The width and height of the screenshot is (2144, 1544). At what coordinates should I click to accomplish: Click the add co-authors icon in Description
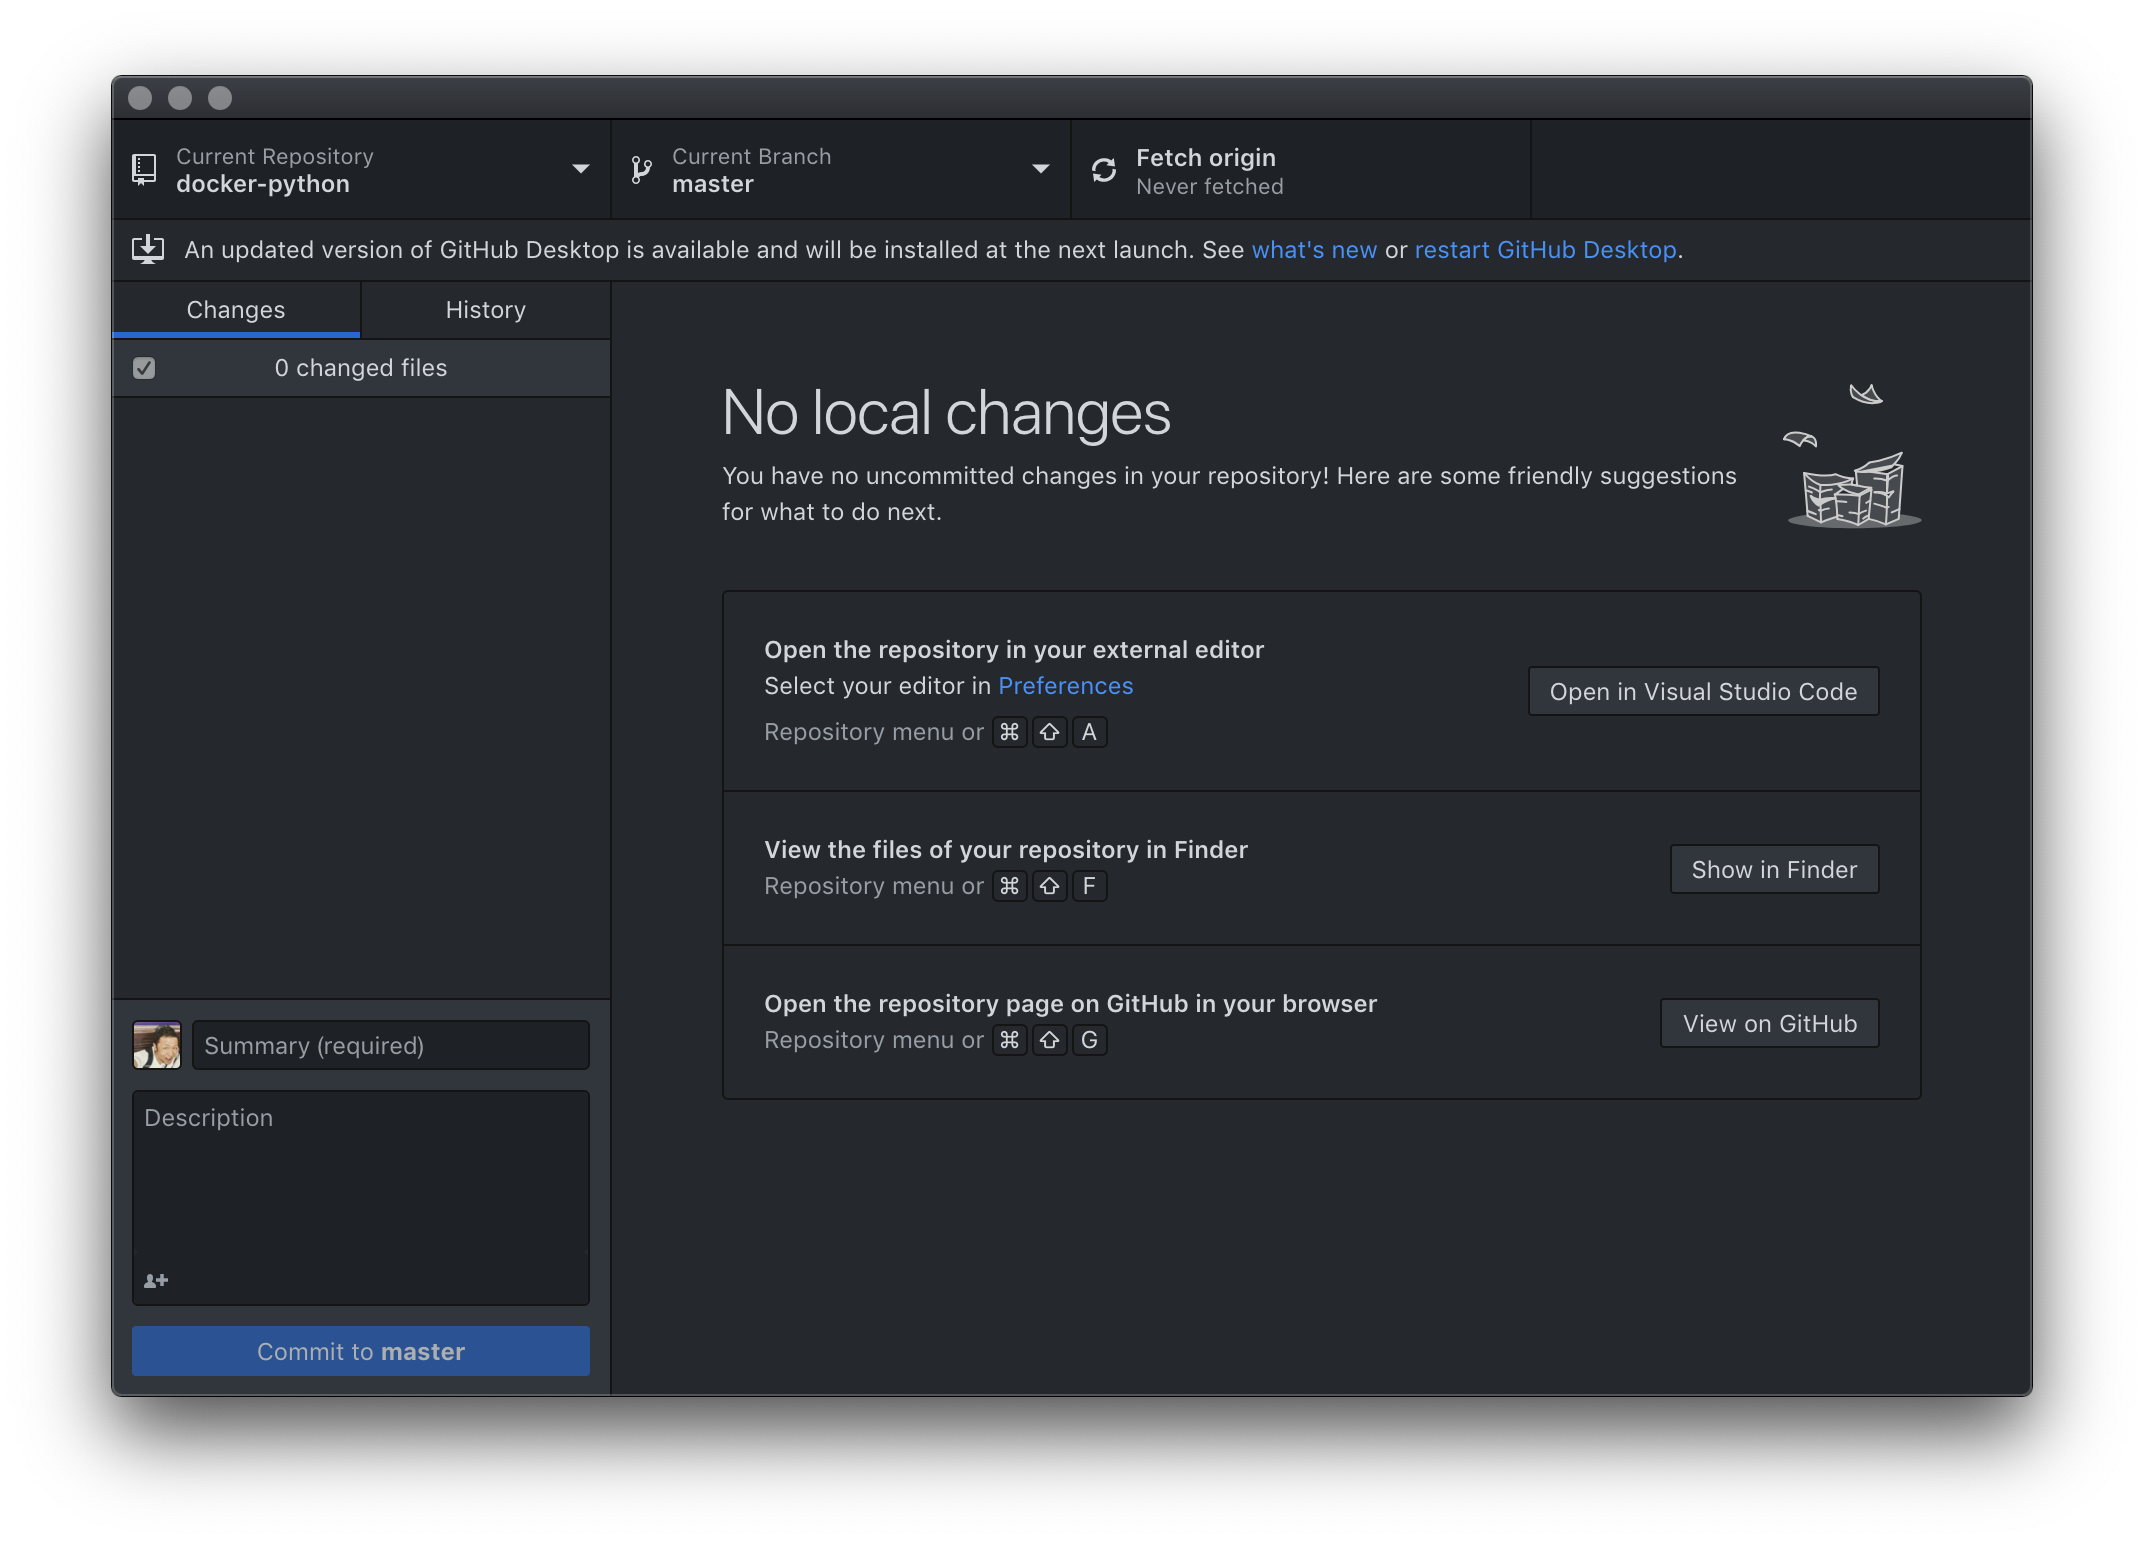(156, 1280)
